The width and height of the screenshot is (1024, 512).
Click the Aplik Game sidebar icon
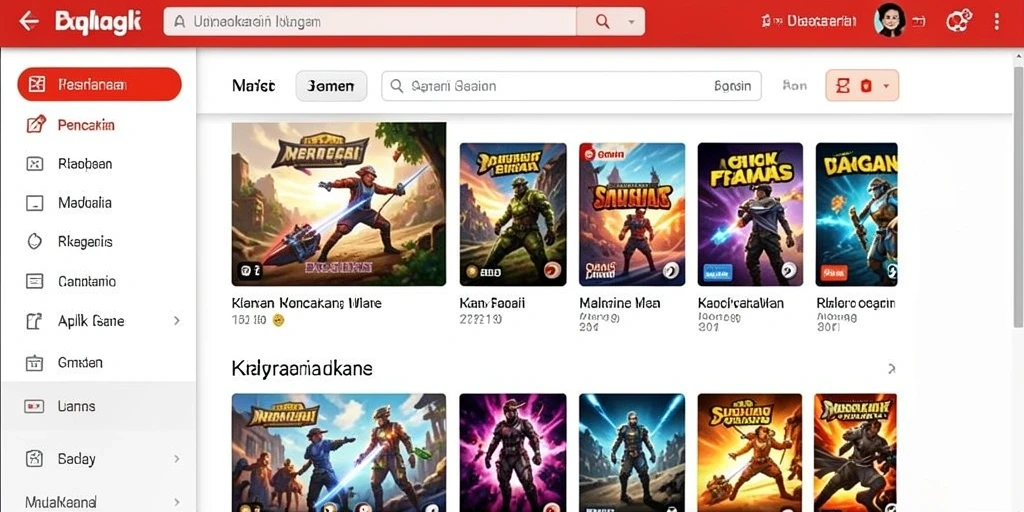34,321
